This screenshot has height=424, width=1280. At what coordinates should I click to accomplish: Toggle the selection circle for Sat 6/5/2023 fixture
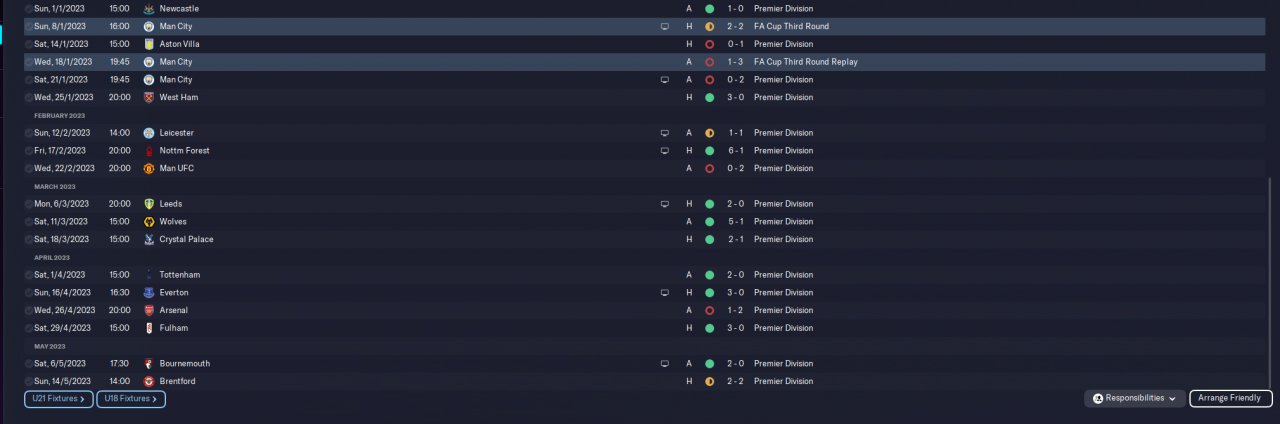pos(28,363)
